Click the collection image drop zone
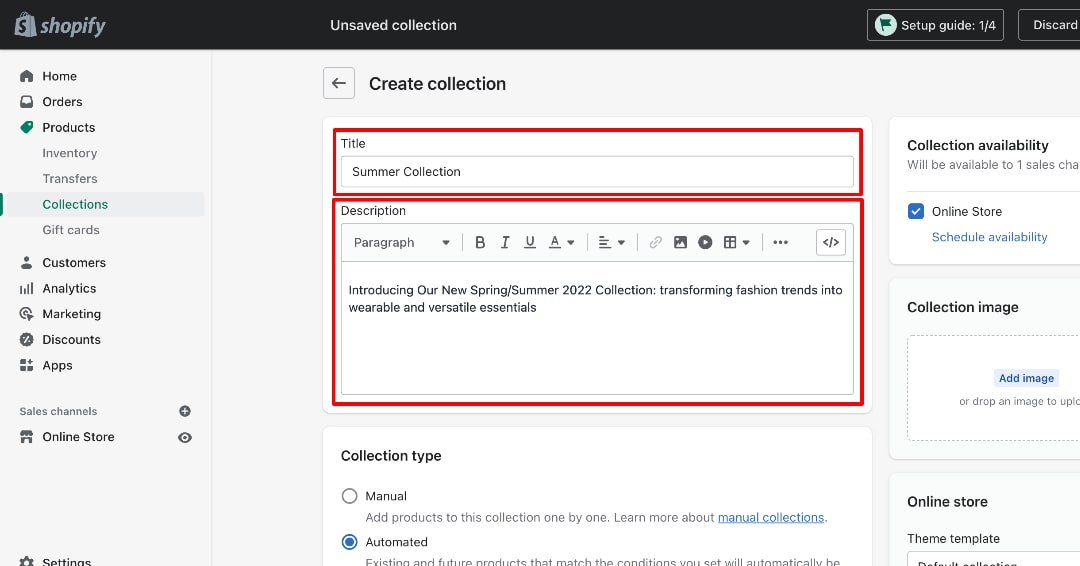The height and width of the screenshot is (566, 1080). [993, 388]
